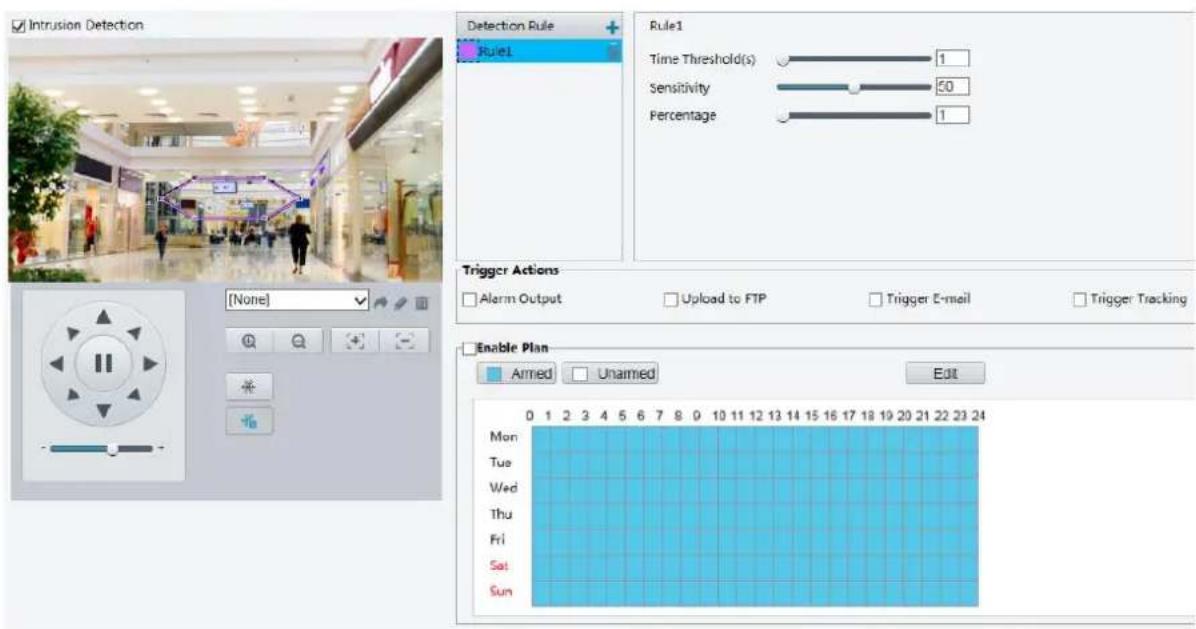Zoom in with the magnifier plus icon
1196x629 pixels.
pyautogui.click(x=249, y=342)
